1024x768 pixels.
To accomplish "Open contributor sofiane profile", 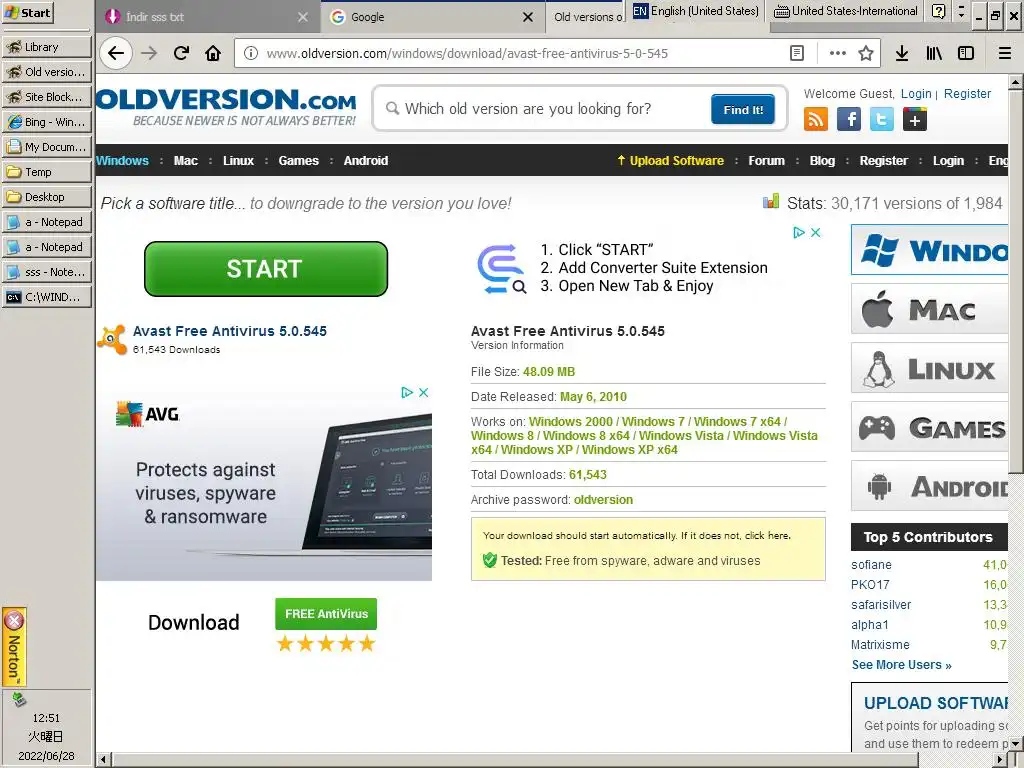I will point(871,565).
